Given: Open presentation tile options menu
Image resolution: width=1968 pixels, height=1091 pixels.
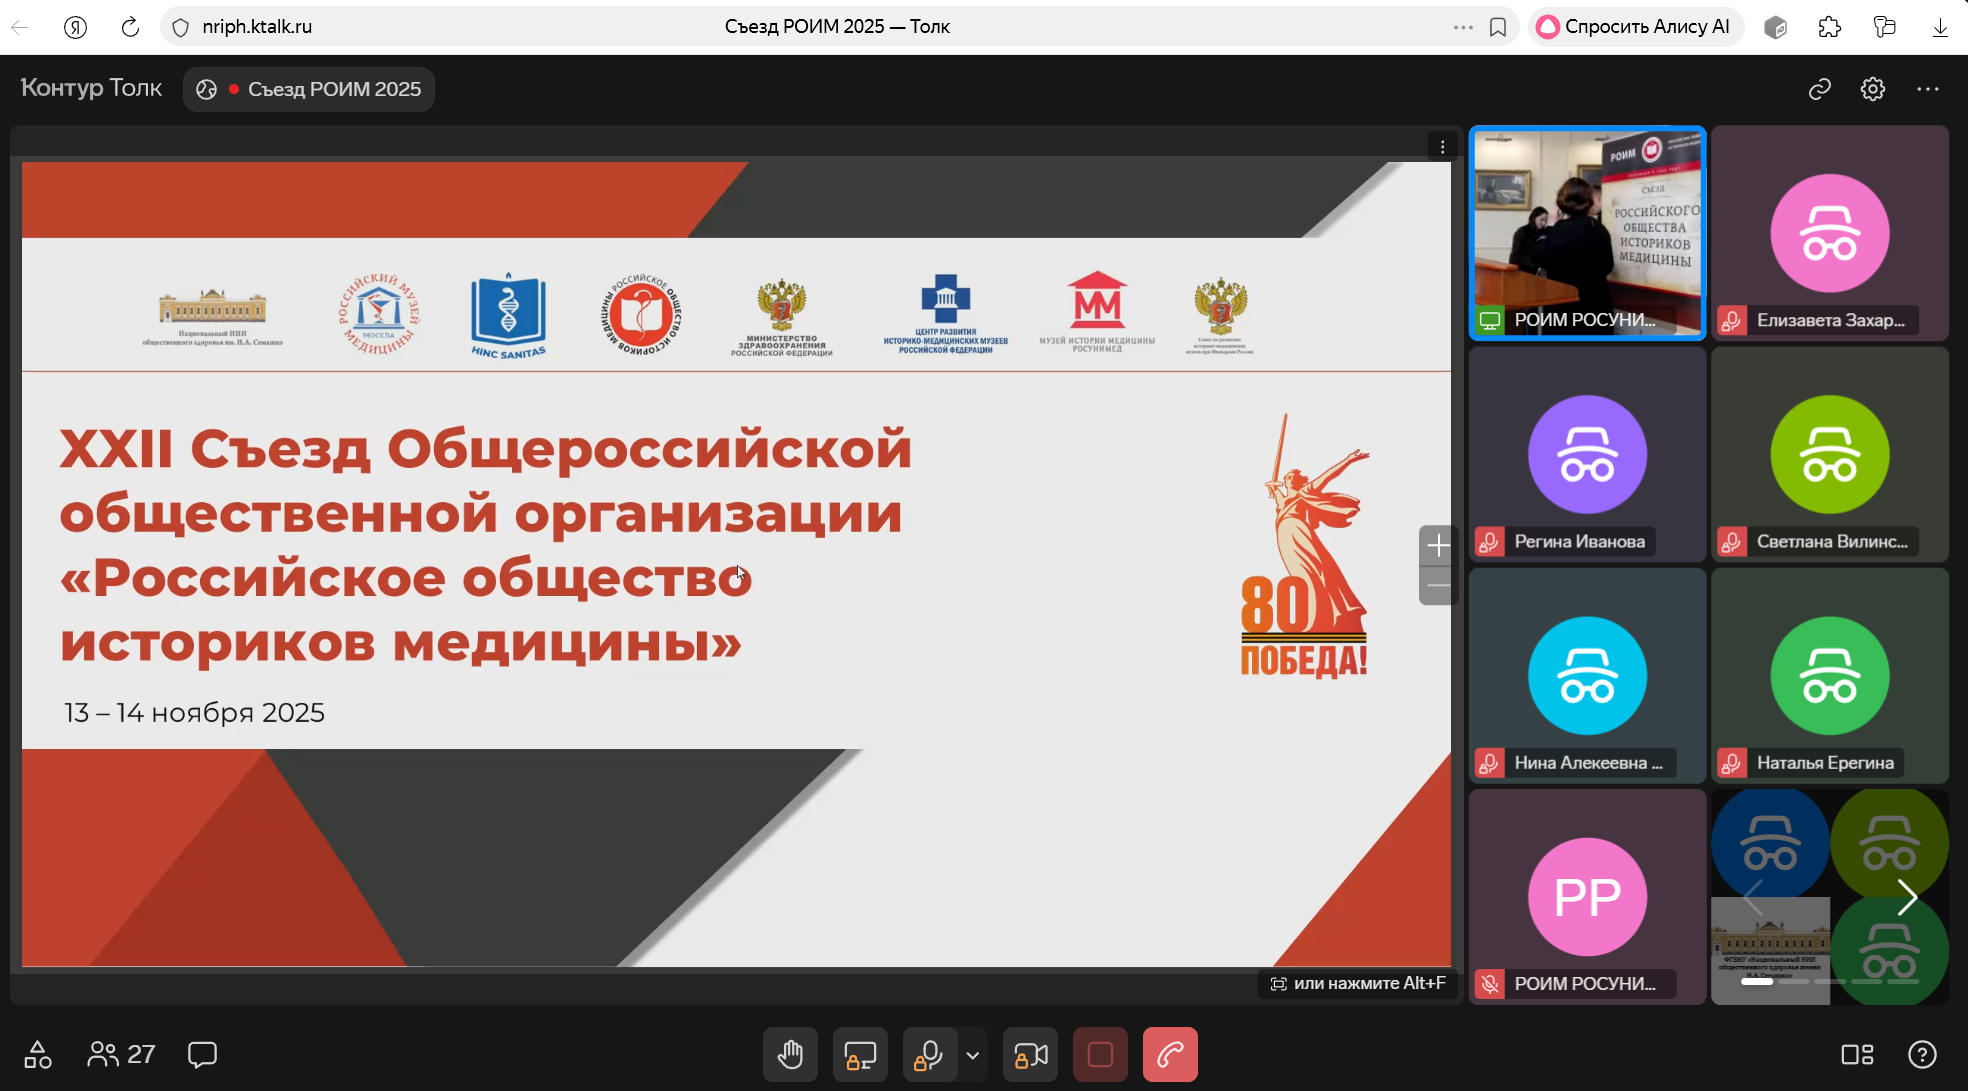Looking at the screenshot, I should click(x=1442, y=147).
